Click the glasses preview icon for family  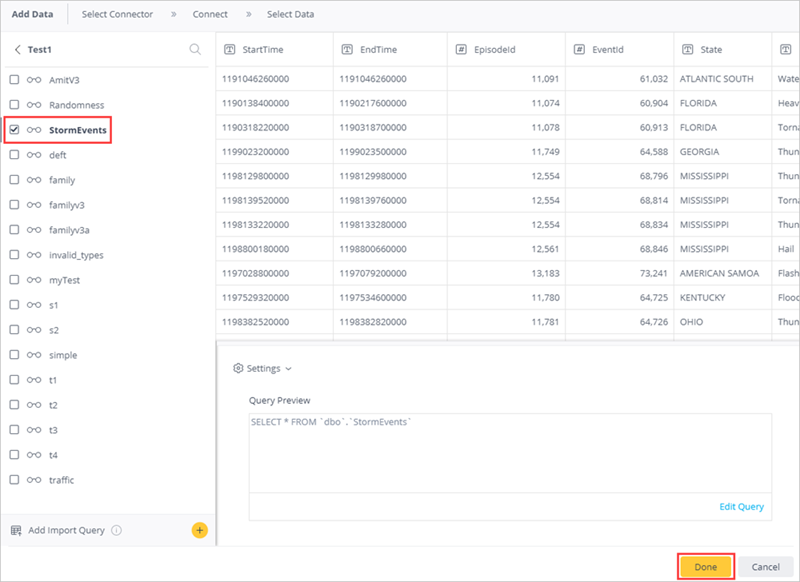(x=34, y=180)
